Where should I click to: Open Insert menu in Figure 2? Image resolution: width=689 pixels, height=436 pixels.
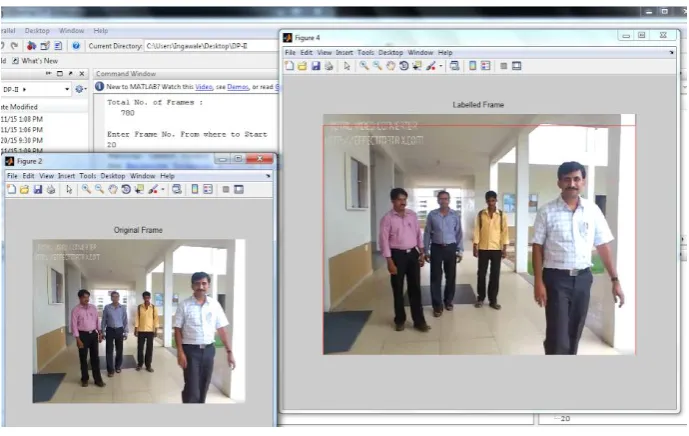pyautogui.click(x=66, y=176)
